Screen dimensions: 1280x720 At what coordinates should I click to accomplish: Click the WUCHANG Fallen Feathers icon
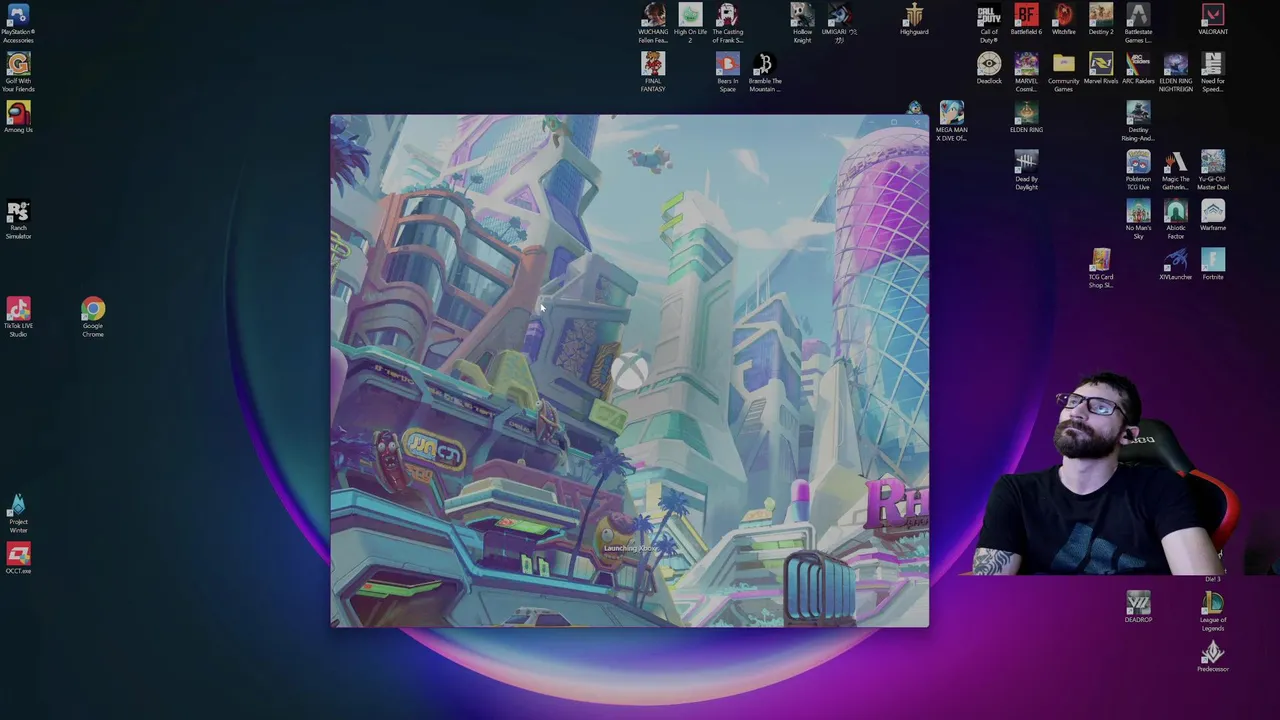pyautogui.click(x=653, y=23)
